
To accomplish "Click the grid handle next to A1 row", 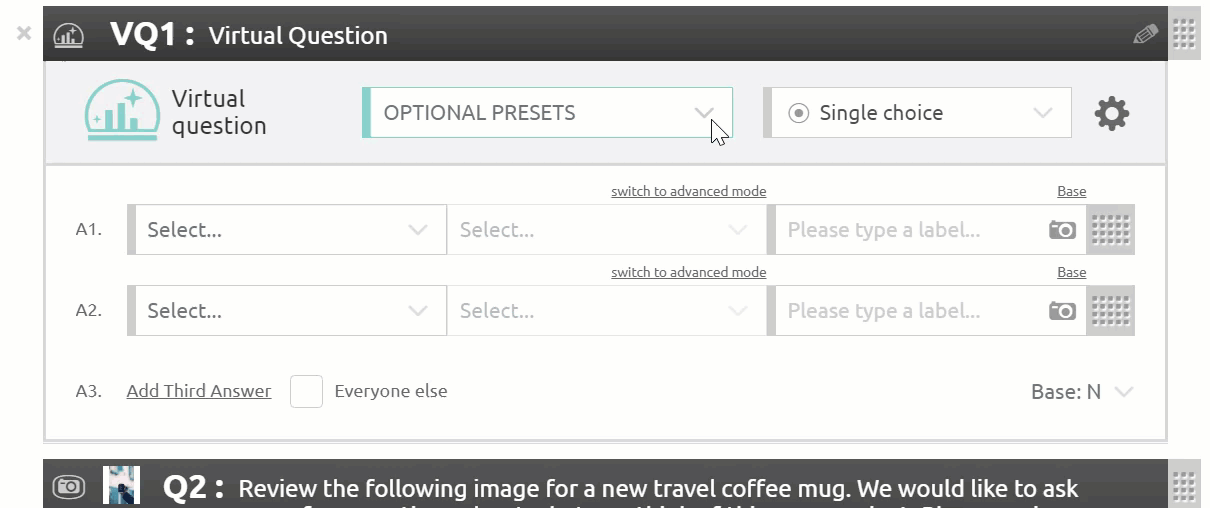I will coord(1110,230).
